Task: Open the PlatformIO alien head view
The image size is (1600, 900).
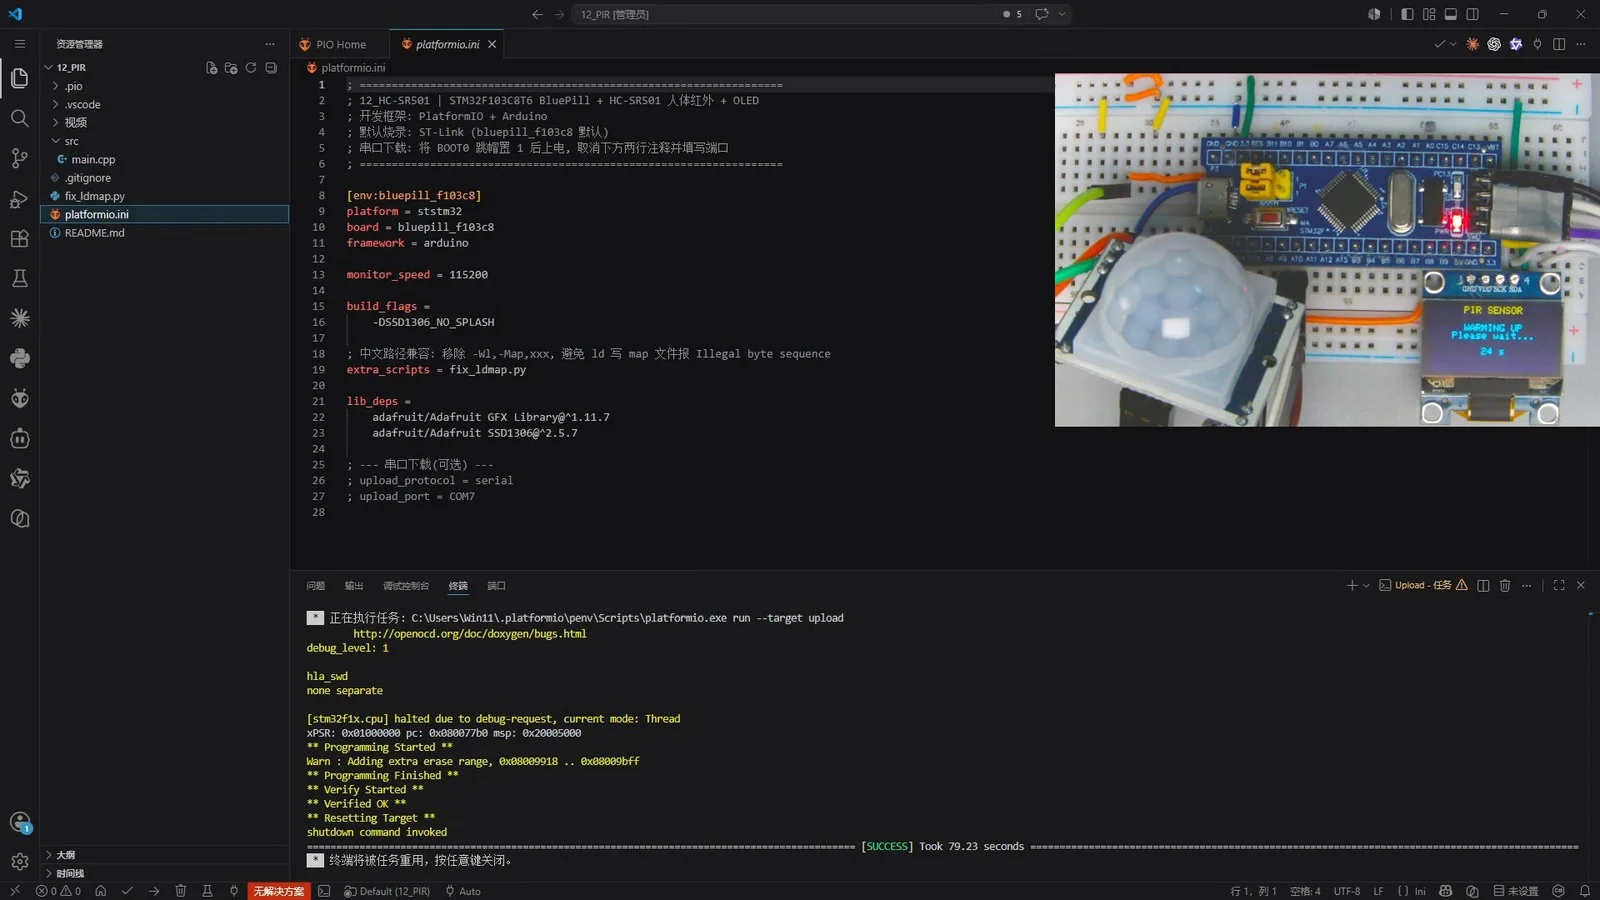Action: pos(19,398)
